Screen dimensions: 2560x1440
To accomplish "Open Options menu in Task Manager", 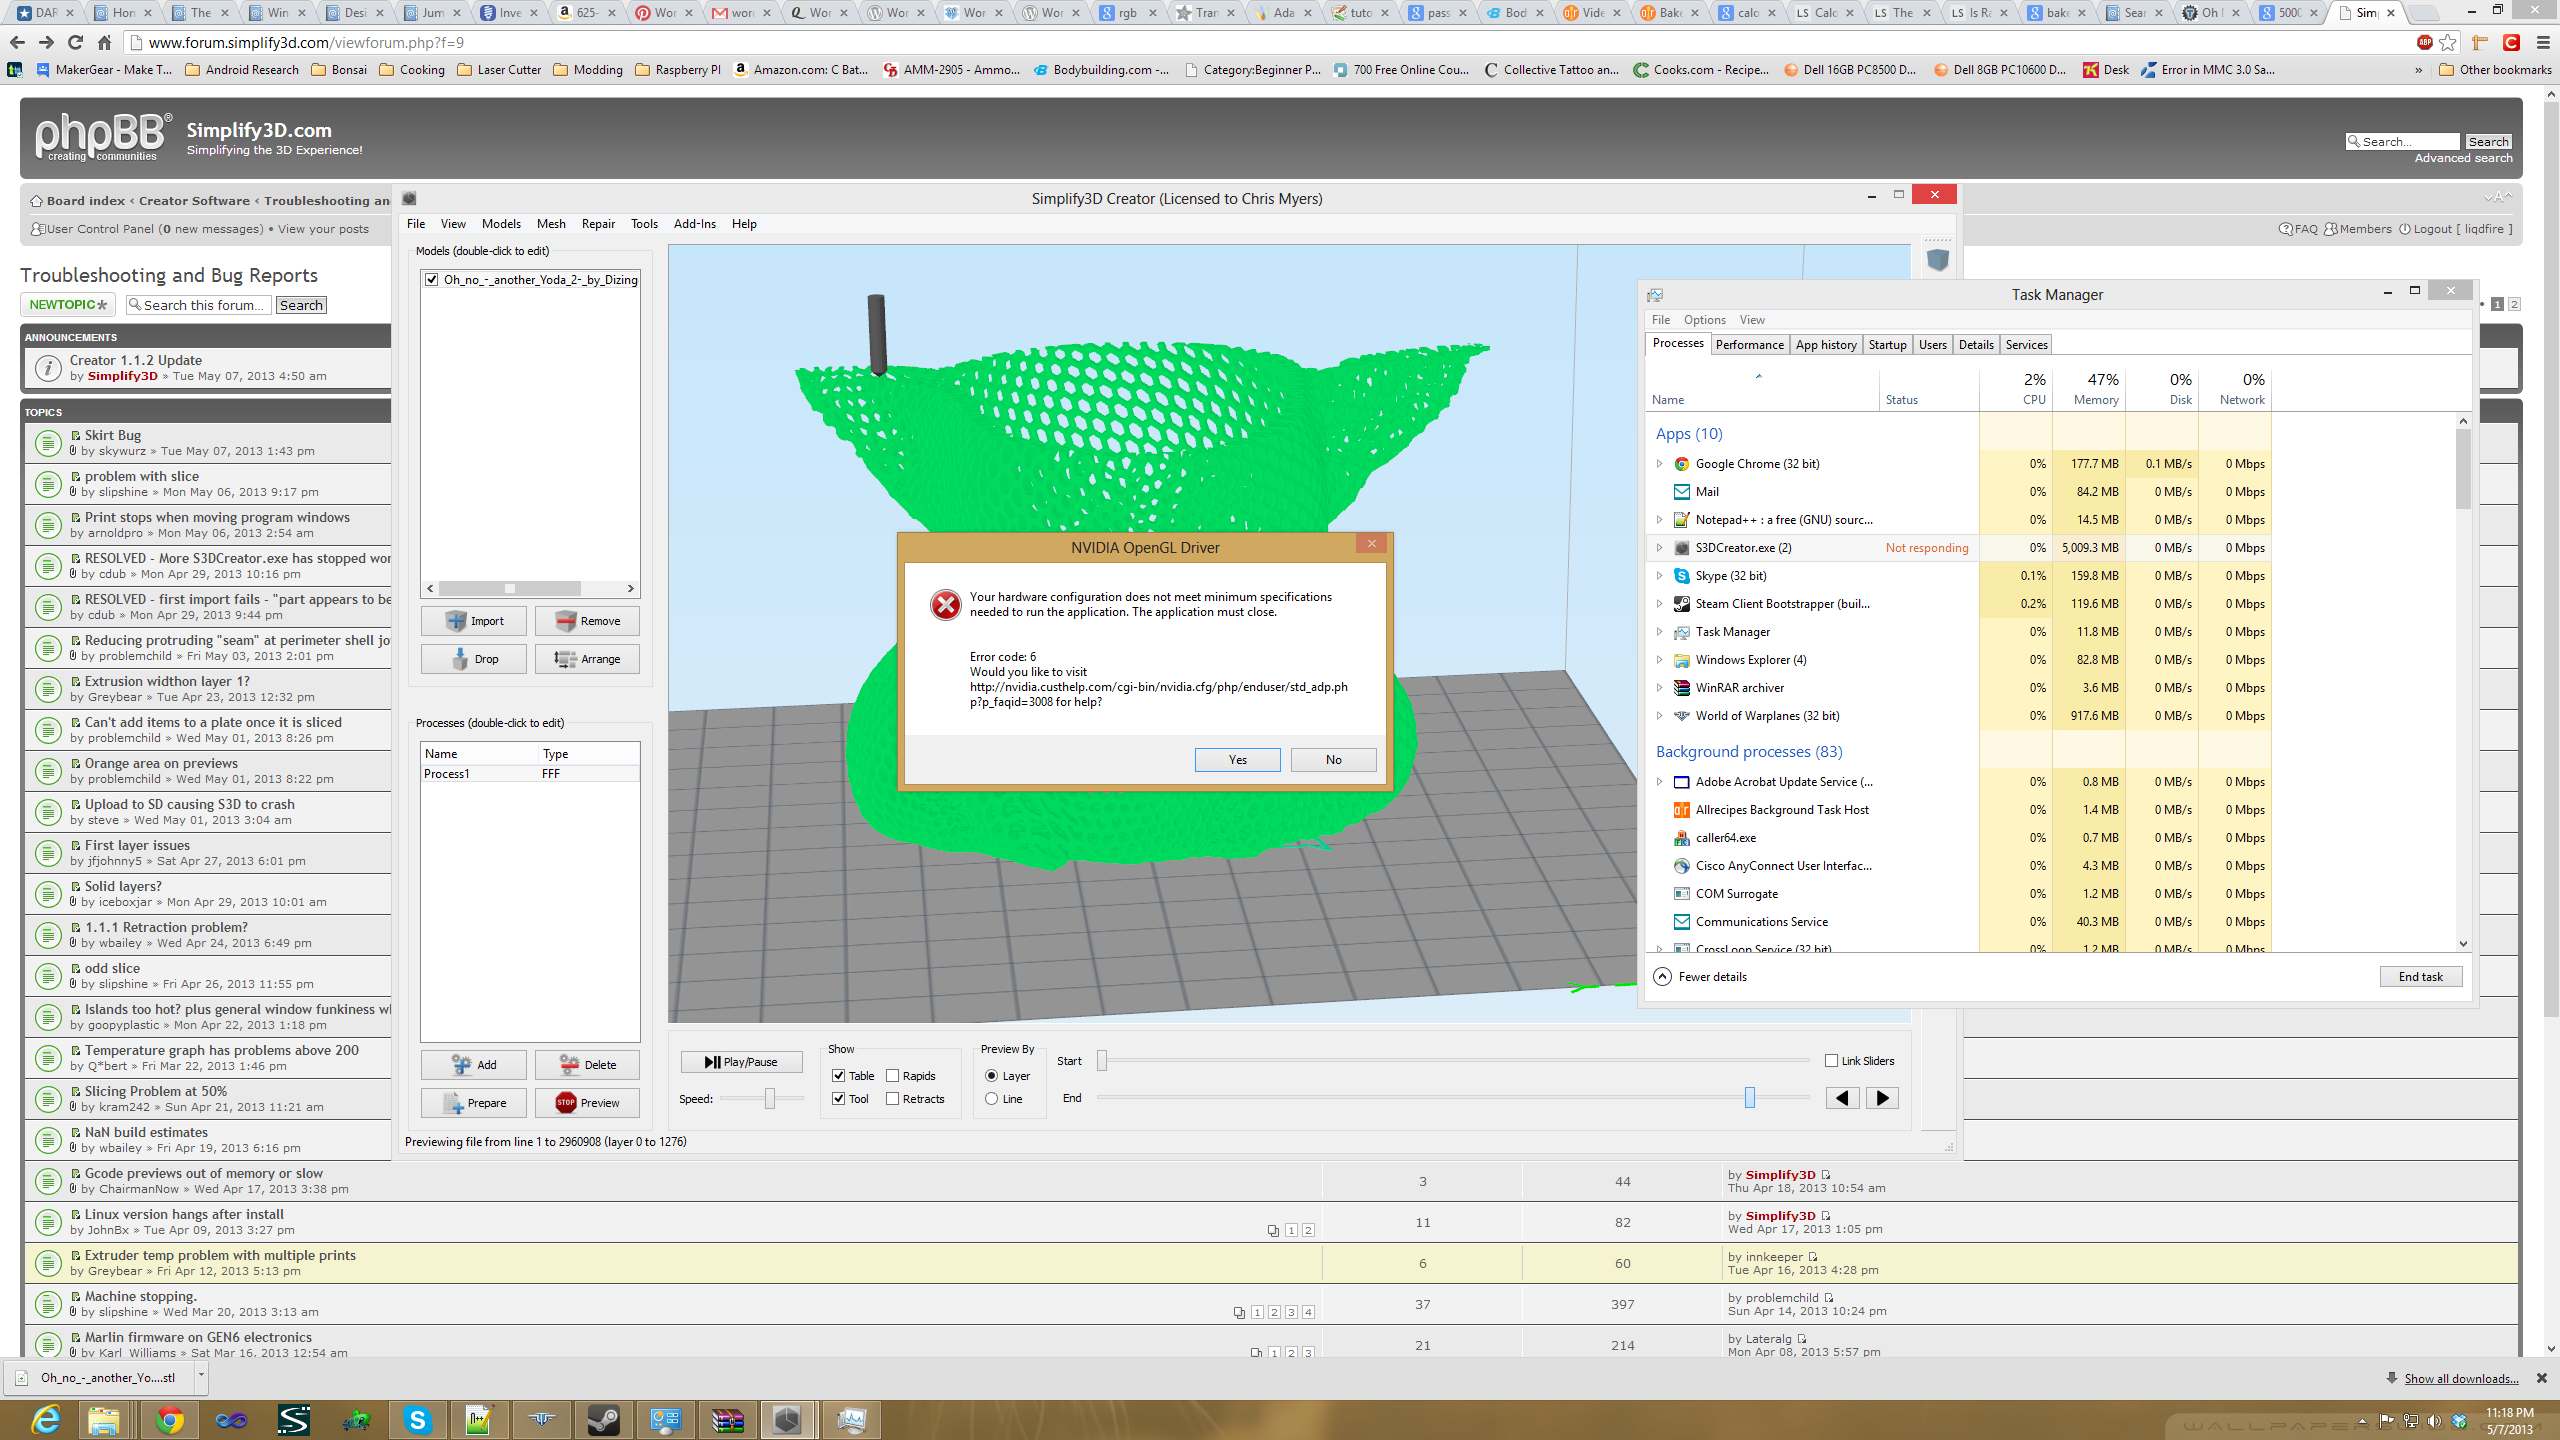I will tap(1704, 320).
